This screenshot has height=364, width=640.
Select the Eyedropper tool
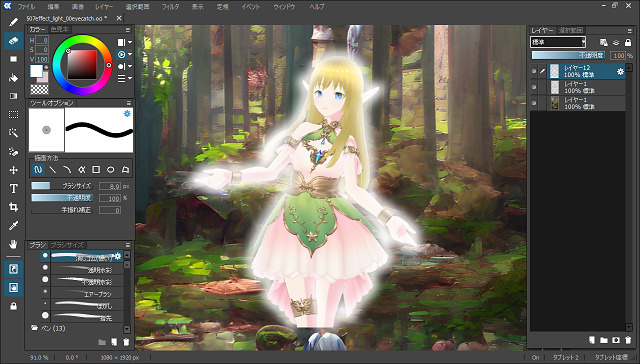13,226
